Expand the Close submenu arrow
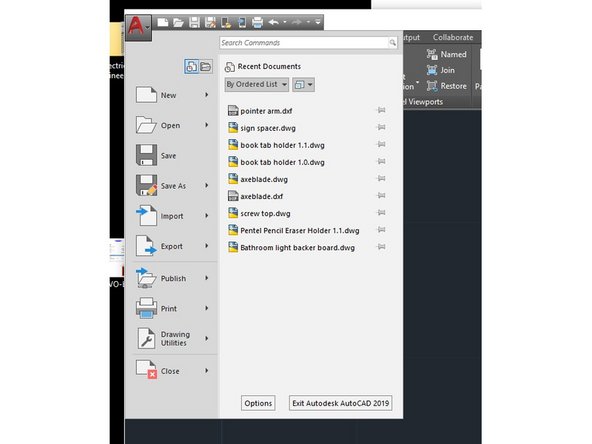592x444 pixels. [x=207, y=371]
